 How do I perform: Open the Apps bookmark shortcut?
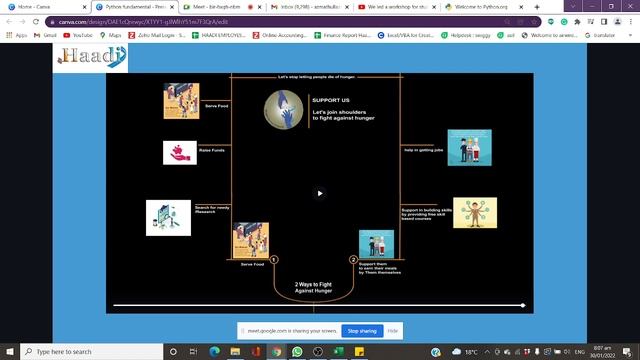click(x=16, y=36)
